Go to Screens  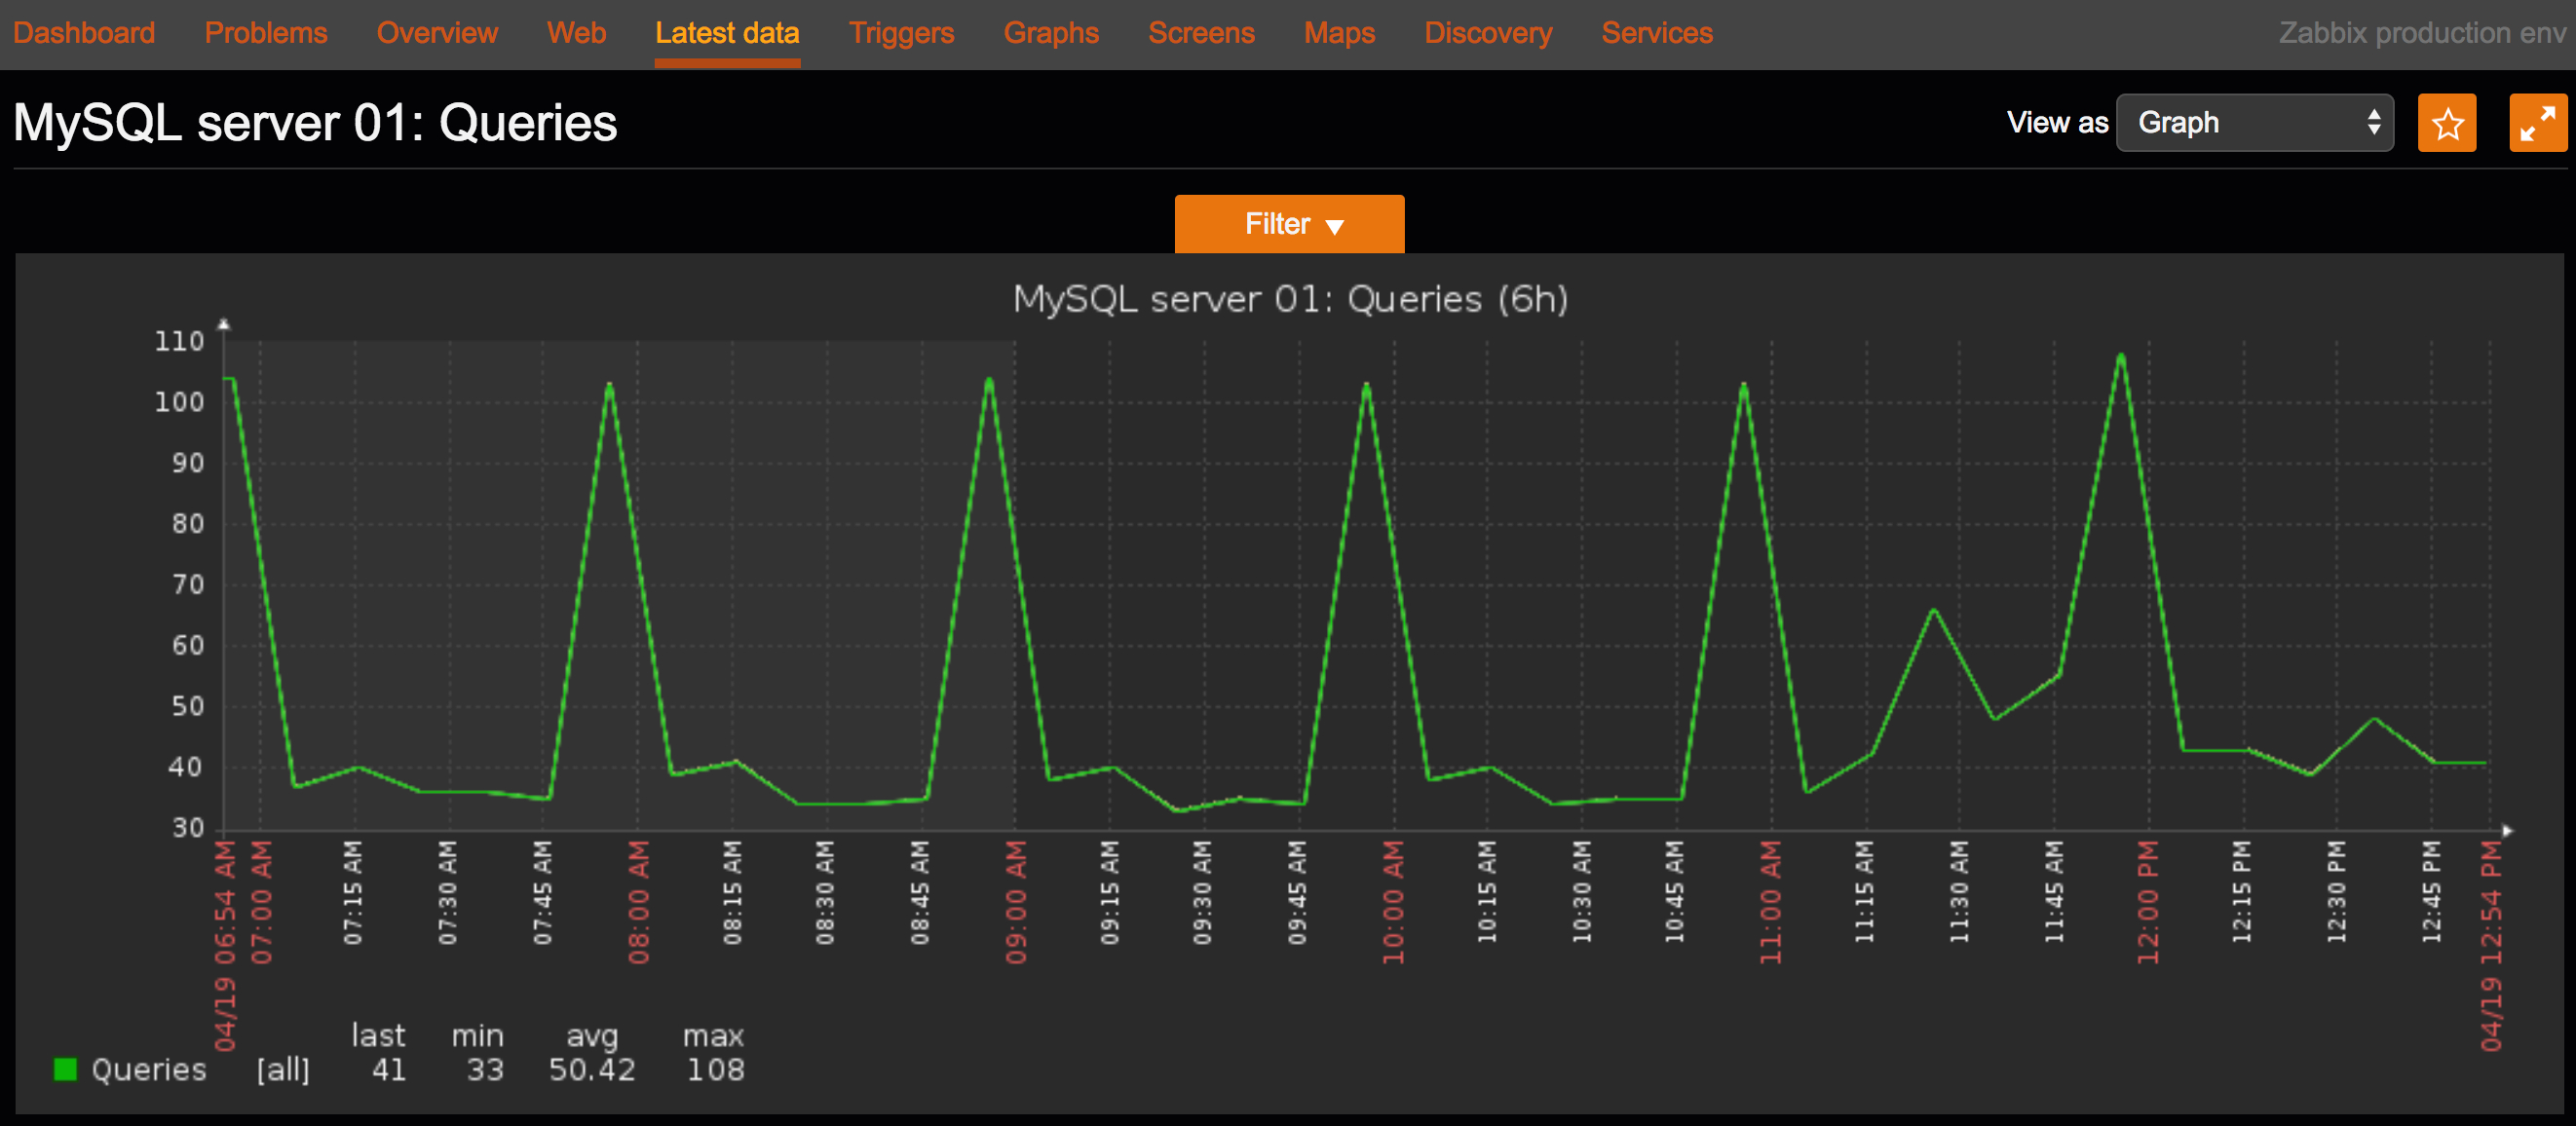1201,33
